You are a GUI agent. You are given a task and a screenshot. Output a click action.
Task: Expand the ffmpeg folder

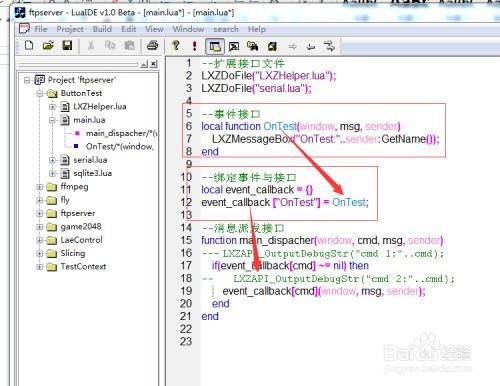(x=40, y=187)
